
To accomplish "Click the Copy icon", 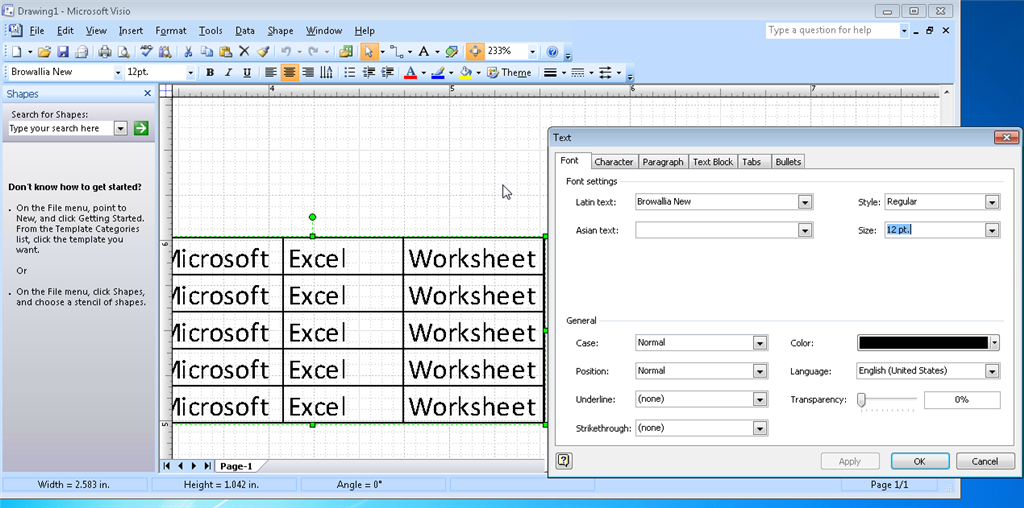I will coord(207,52).
